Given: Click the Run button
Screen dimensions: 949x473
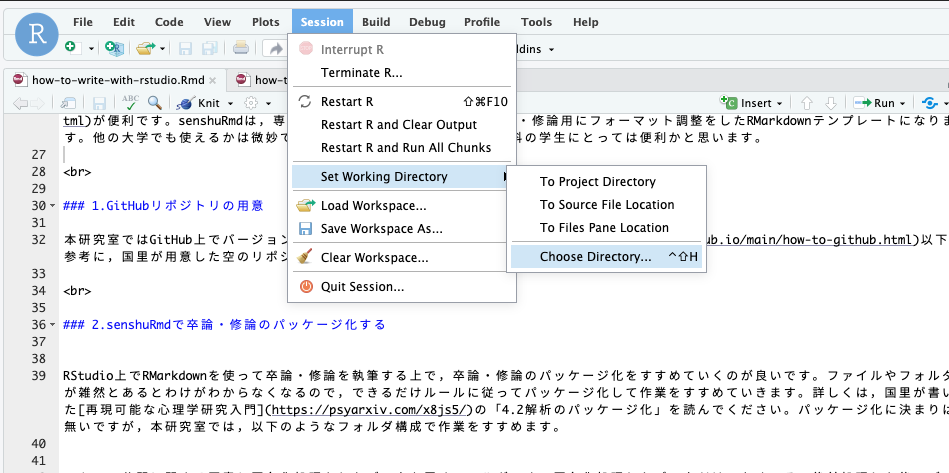Looking at the screenshot, I should [x=883, y=102].
